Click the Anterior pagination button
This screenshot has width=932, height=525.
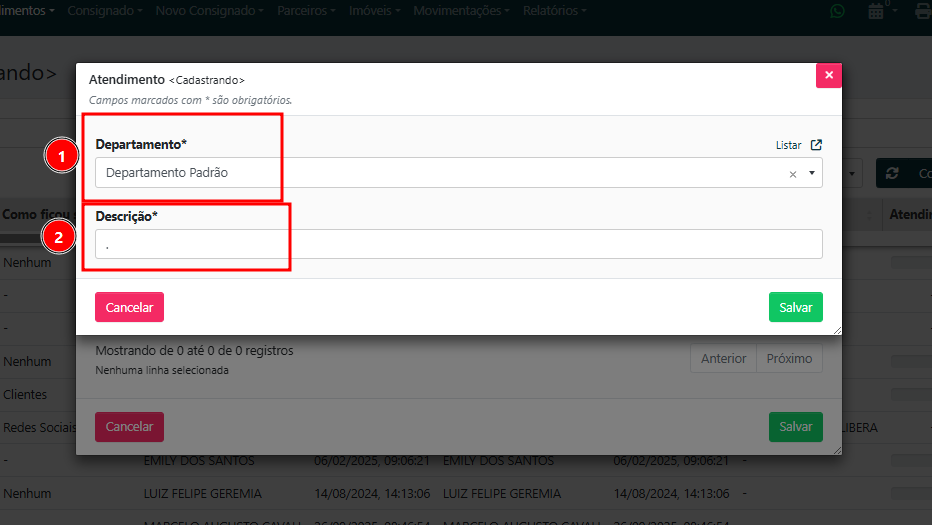[723, 358]
